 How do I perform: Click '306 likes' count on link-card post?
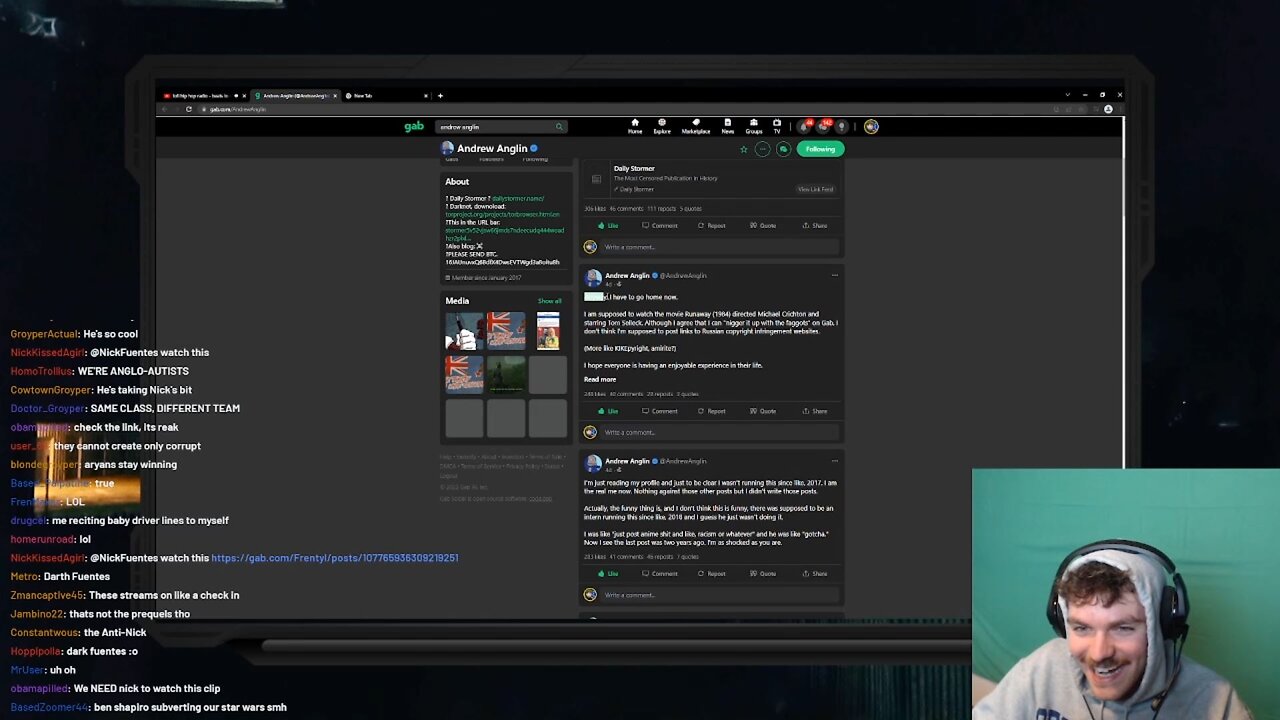pos(594,209)
